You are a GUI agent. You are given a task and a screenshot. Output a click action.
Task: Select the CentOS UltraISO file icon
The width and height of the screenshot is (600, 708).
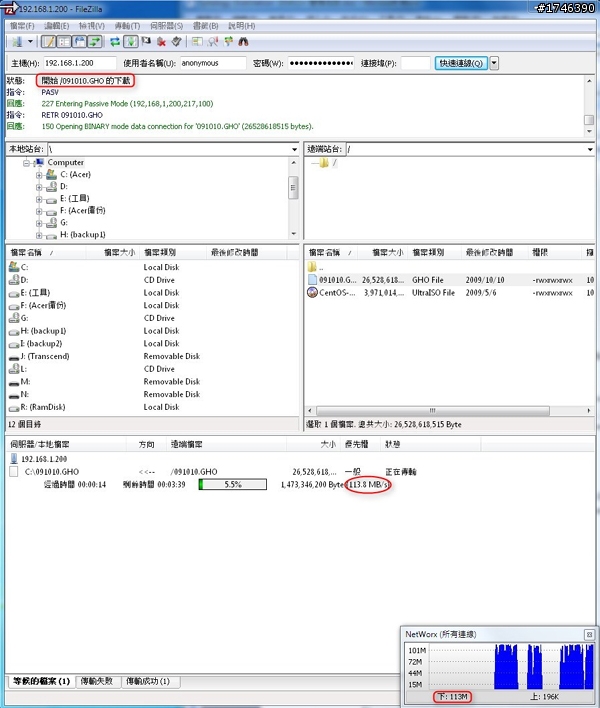tap(312, 293)
